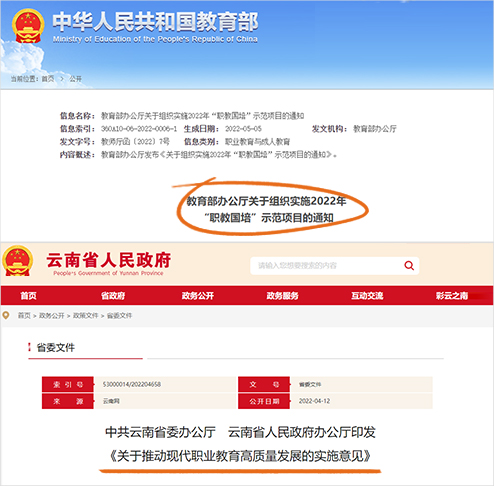Click the 文号 label cell

tap(264, 385)
